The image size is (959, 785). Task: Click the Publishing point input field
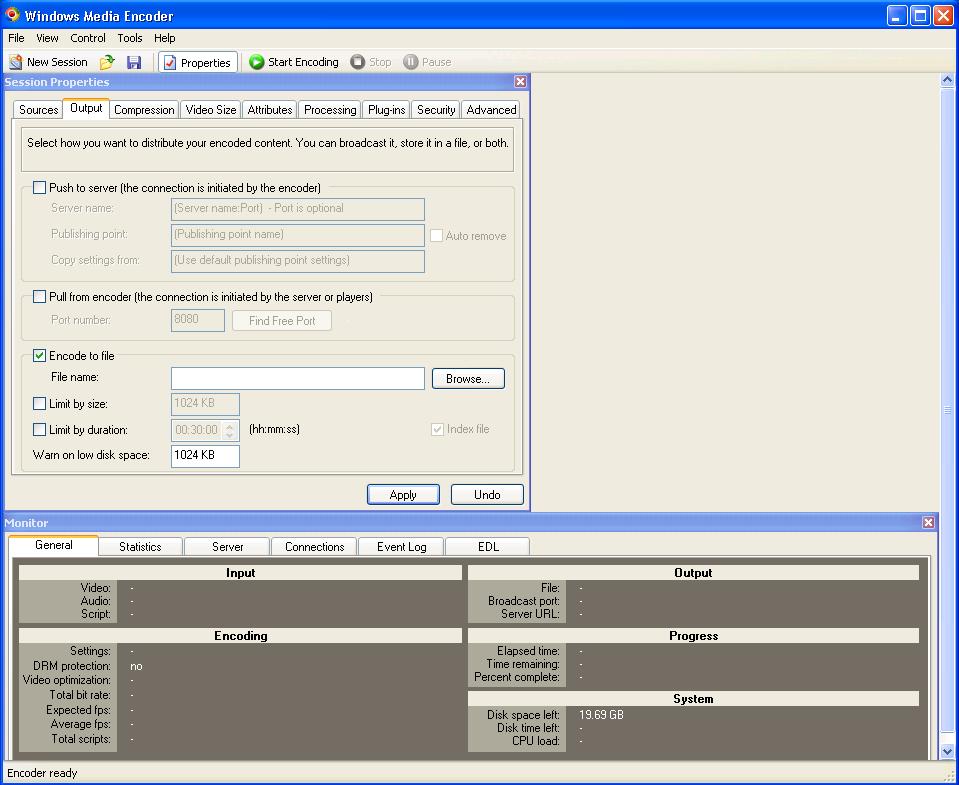pyautogui.click(x=298, y=235)
